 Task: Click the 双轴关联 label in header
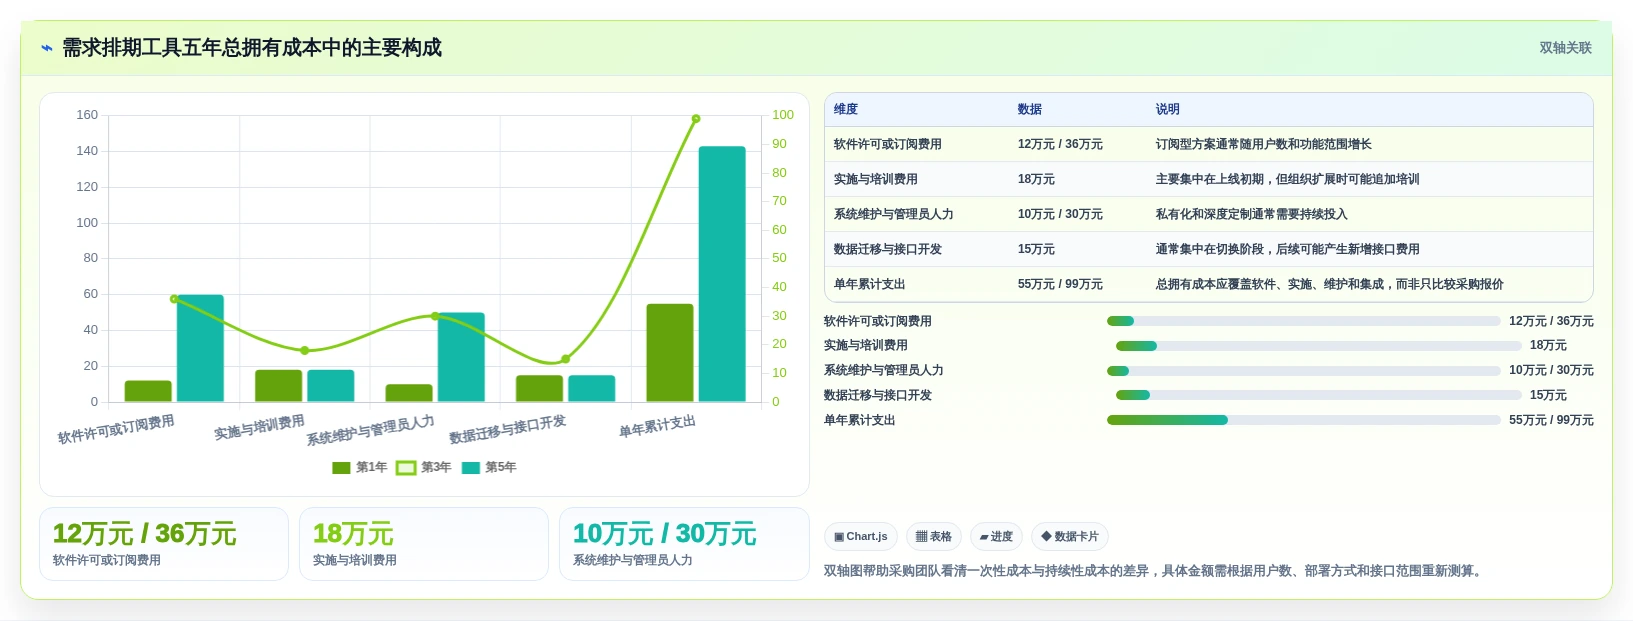tap(1565, 48)
